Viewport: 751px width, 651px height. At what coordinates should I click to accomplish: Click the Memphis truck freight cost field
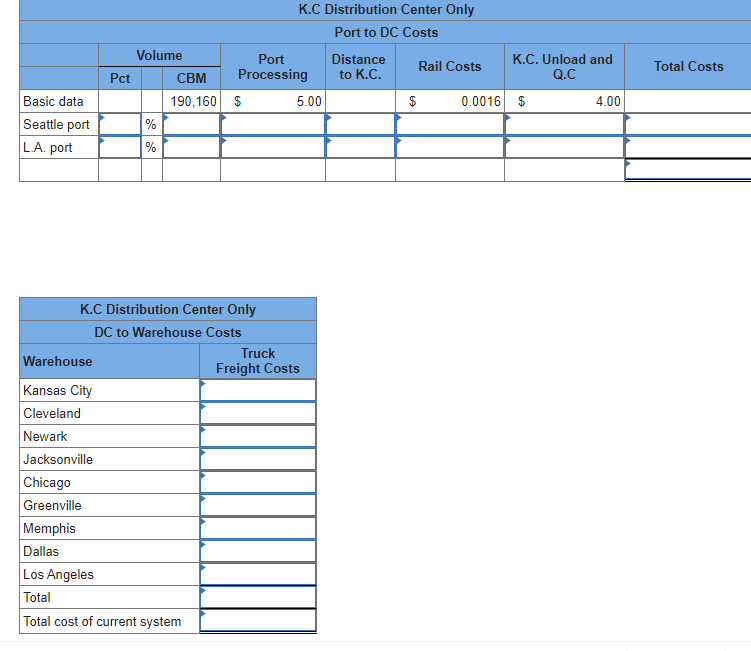point(258,528)
